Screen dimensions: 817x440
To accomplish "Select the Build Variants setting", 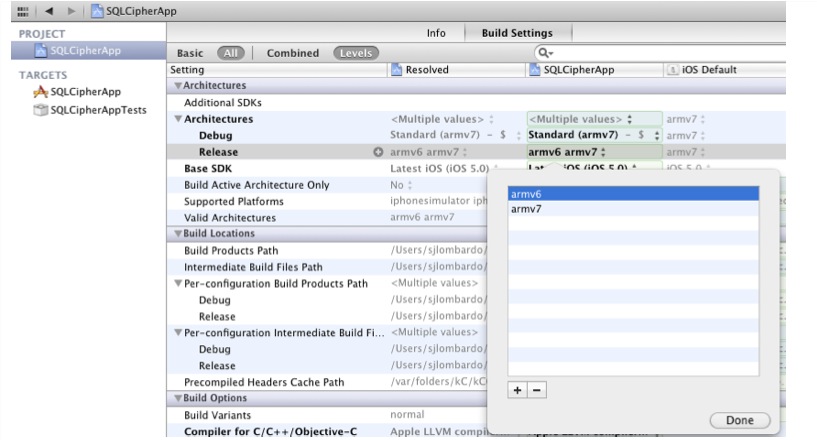I will 217,415.
